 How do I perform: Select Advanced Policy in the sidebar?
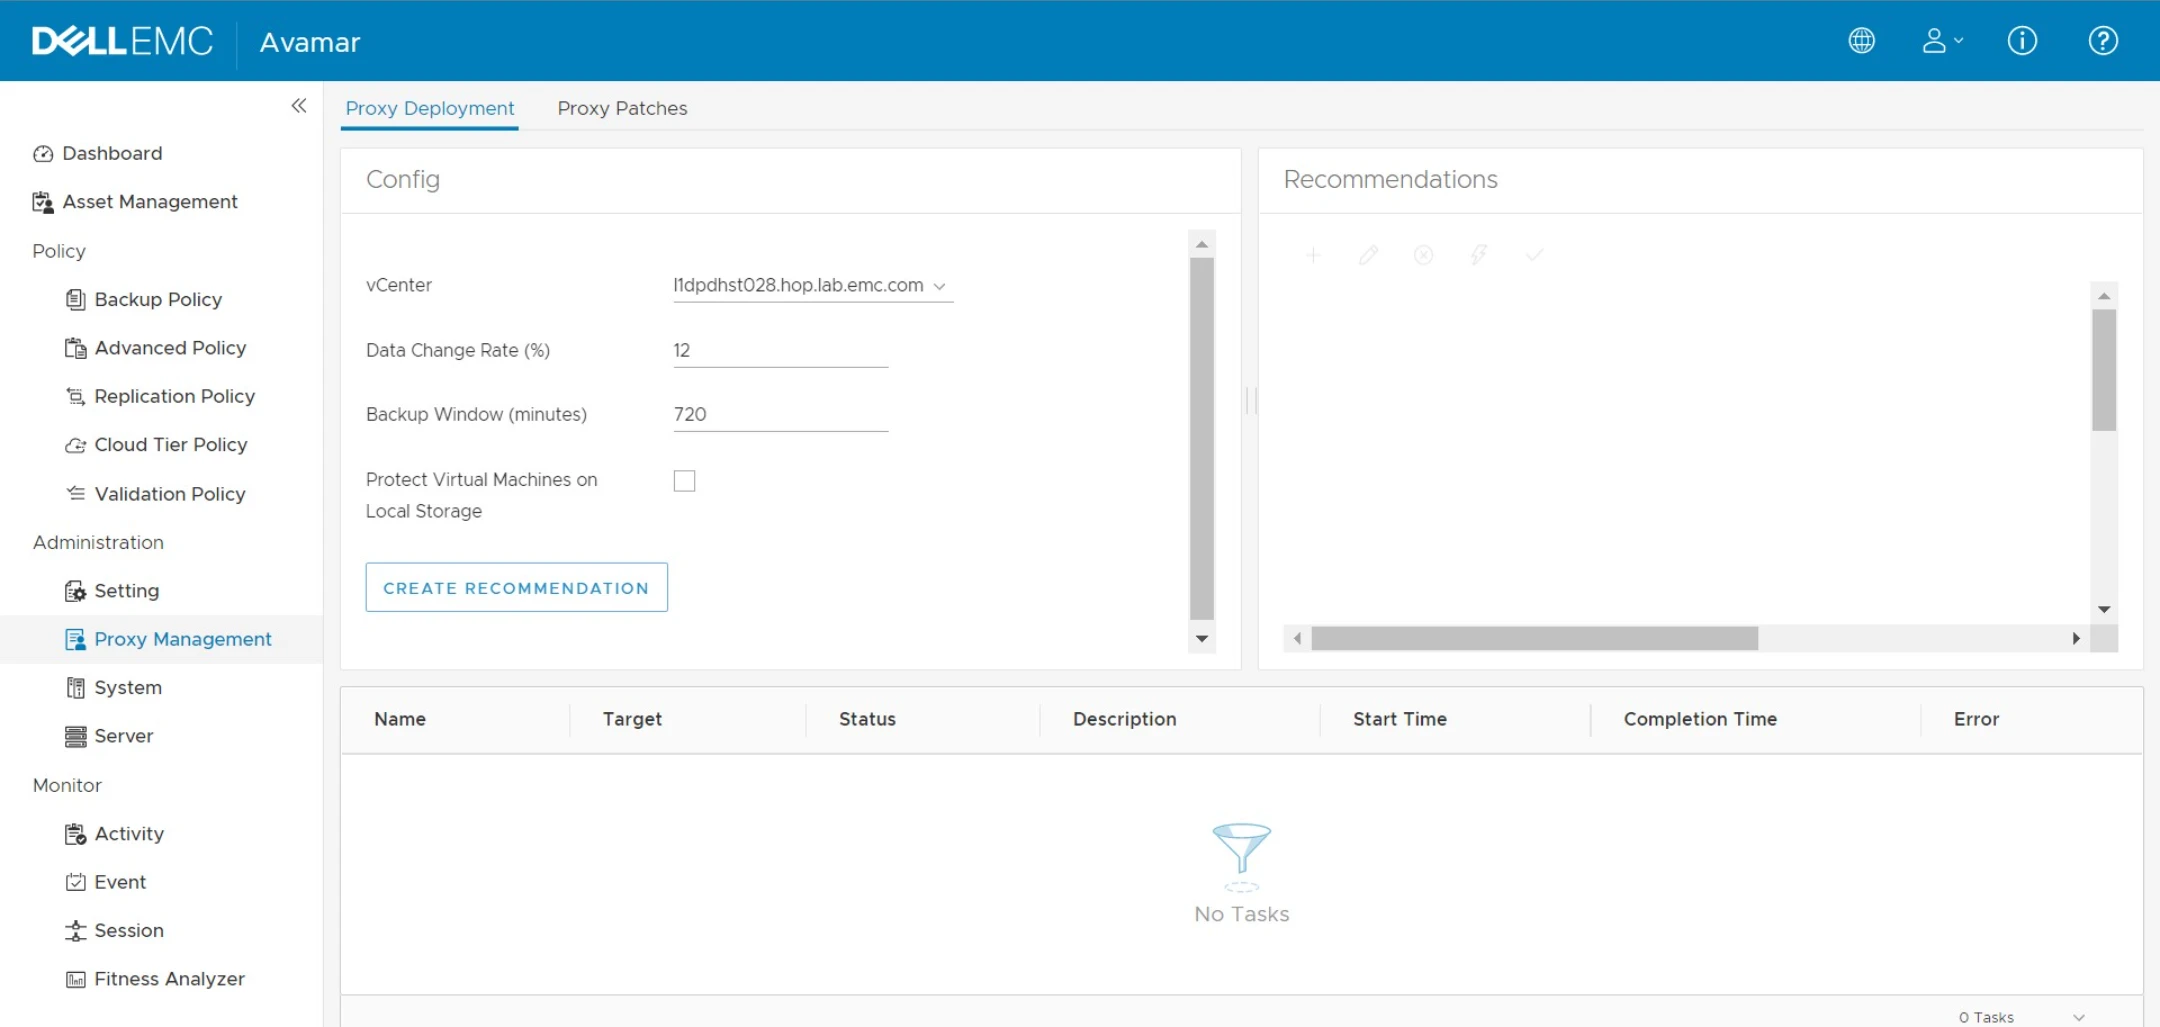[x=156, y=348]
